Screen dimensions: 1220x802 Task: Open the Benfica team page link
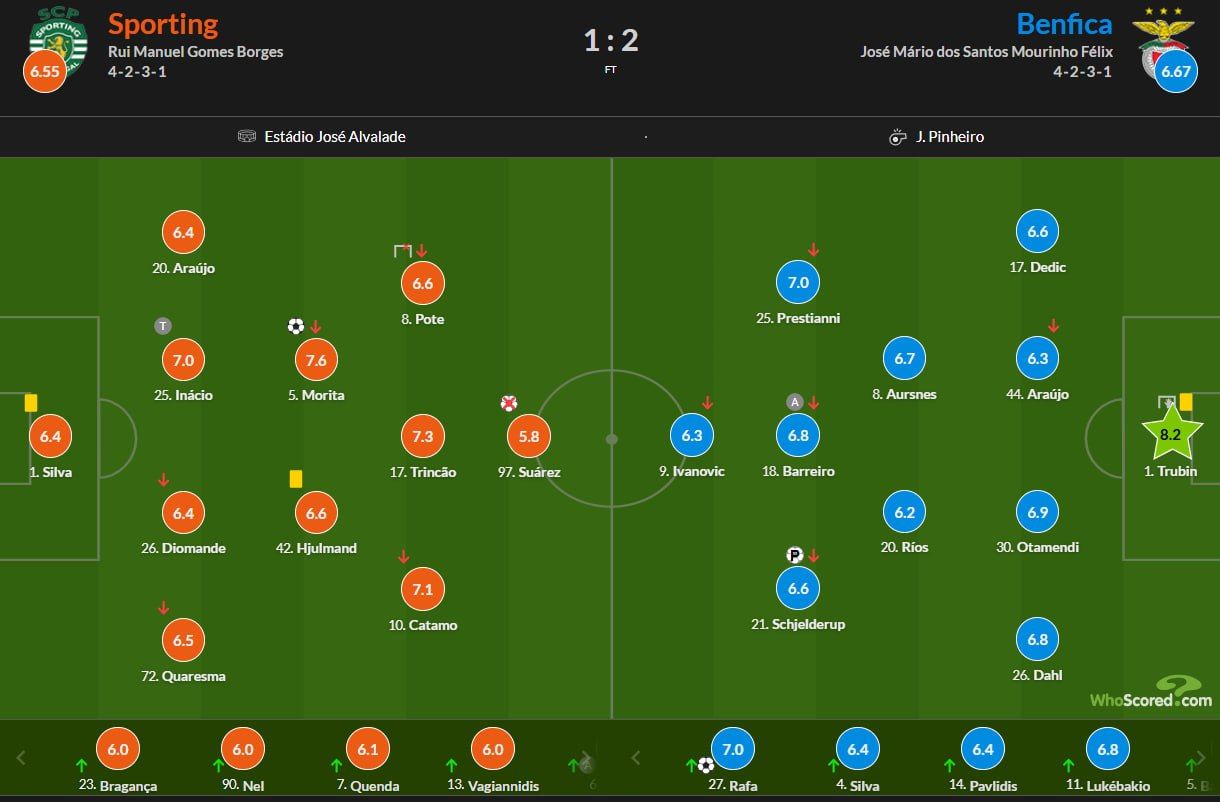1066,24
